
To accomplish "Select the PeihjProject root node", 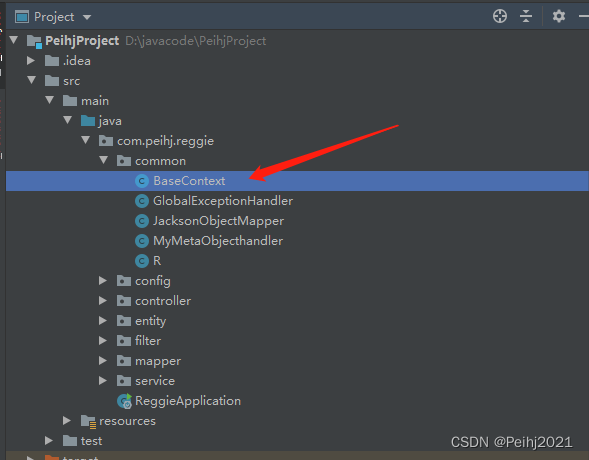I will point(82,41).
